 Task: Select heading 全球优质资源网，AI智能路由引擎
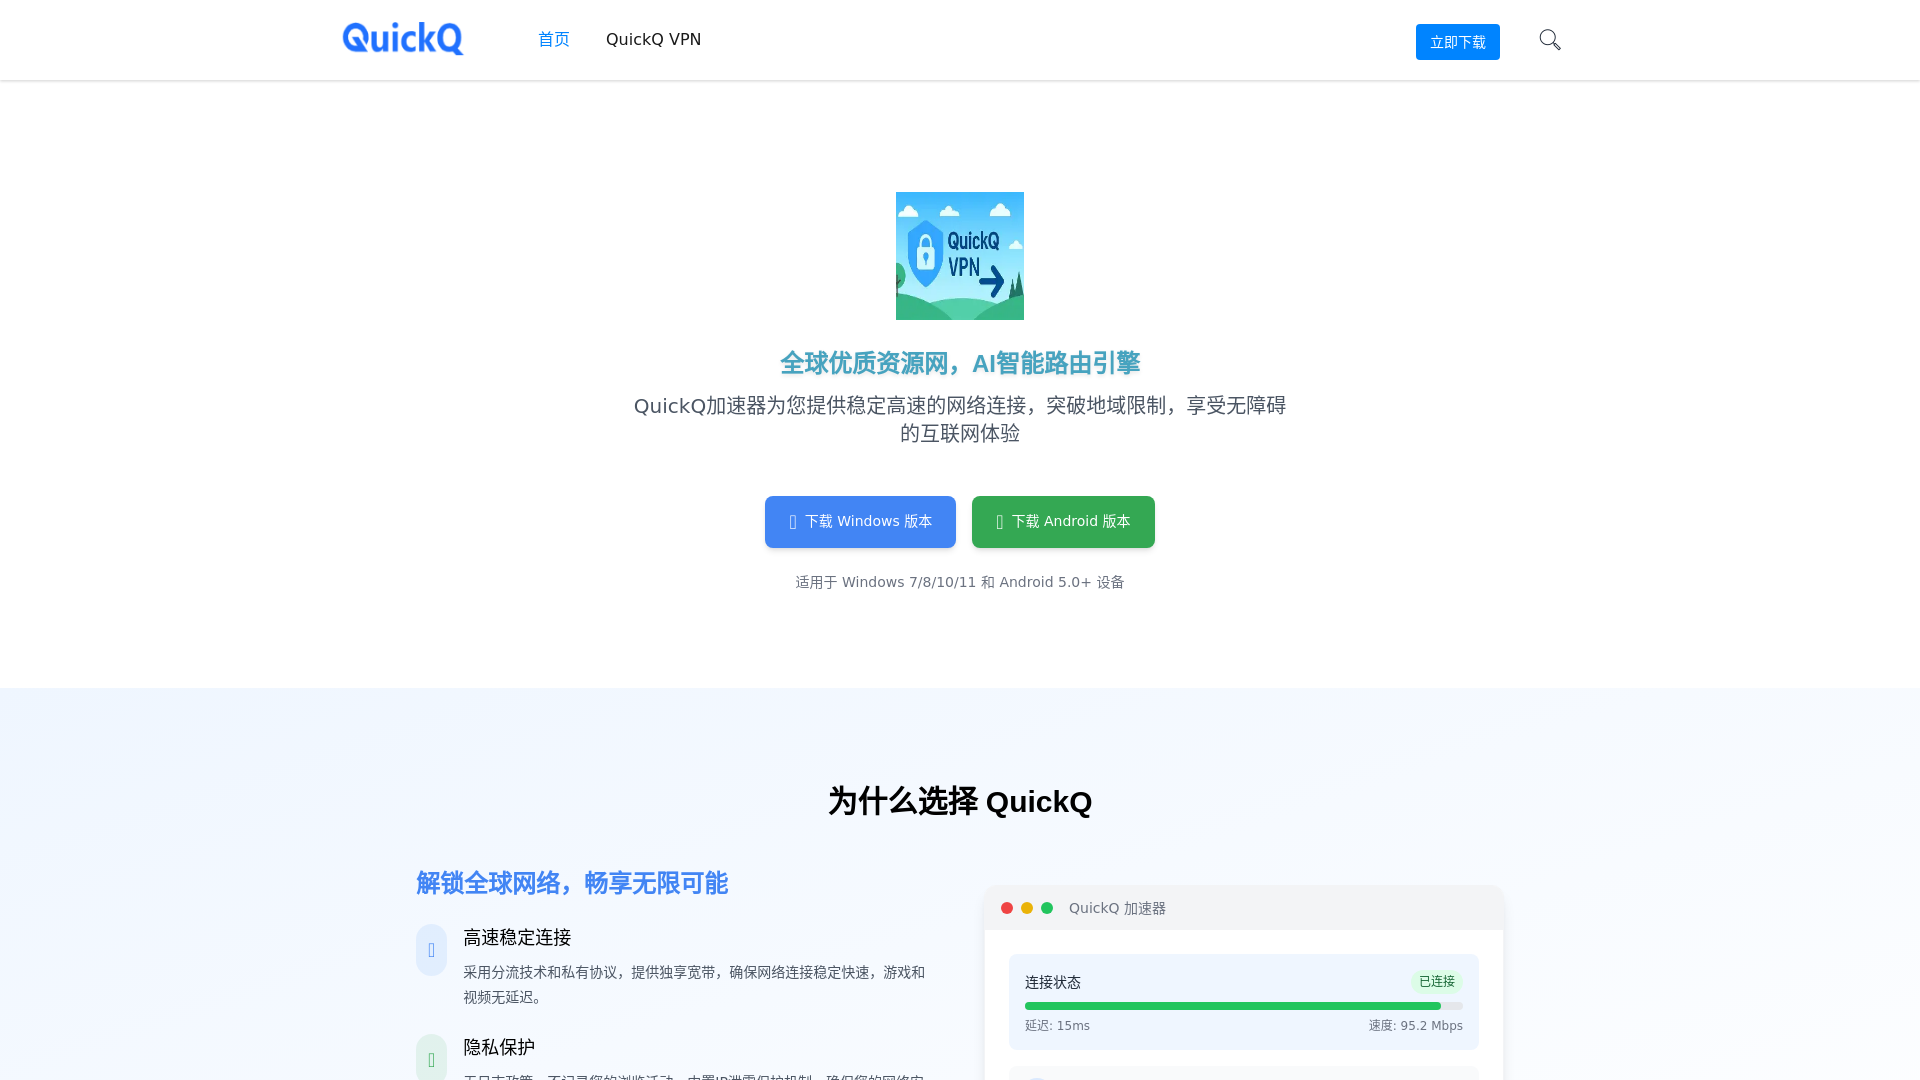[960, 363]
